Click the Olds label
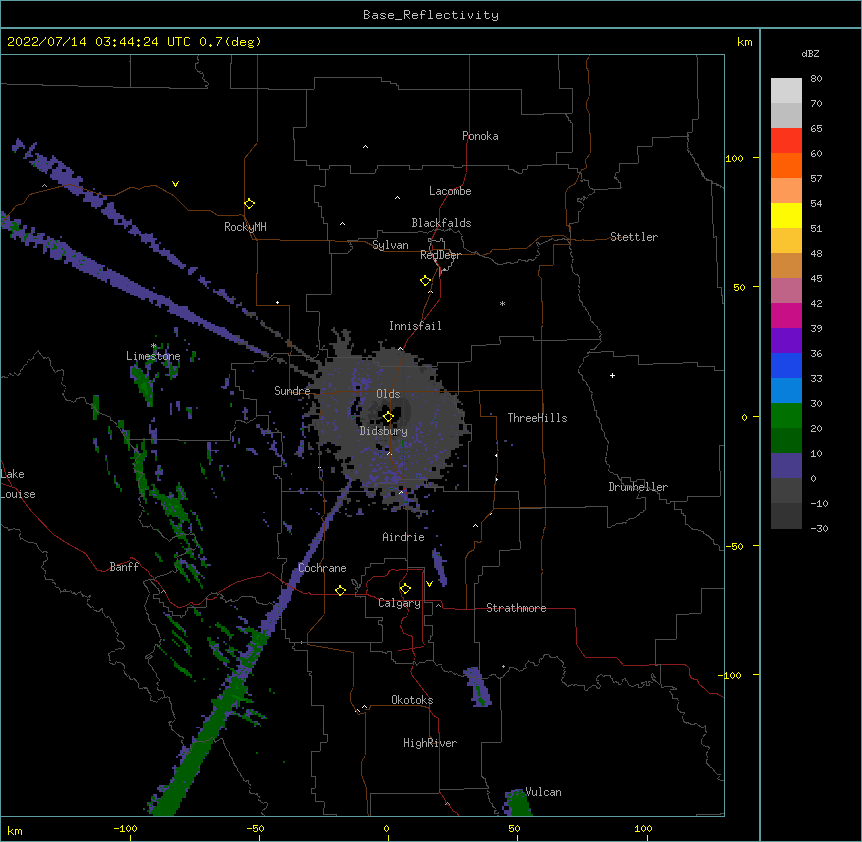The width and height of the screenshot is (862, 842). tap(388, 394)
